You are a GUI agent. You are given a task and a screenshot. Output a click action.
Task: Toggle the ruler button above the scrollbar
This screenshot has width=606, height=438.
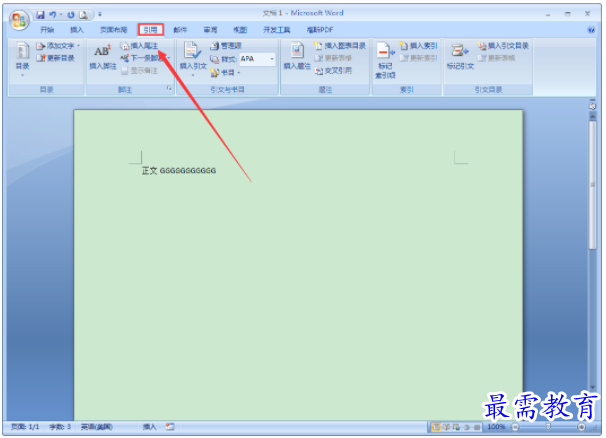(x=592, y=105)
